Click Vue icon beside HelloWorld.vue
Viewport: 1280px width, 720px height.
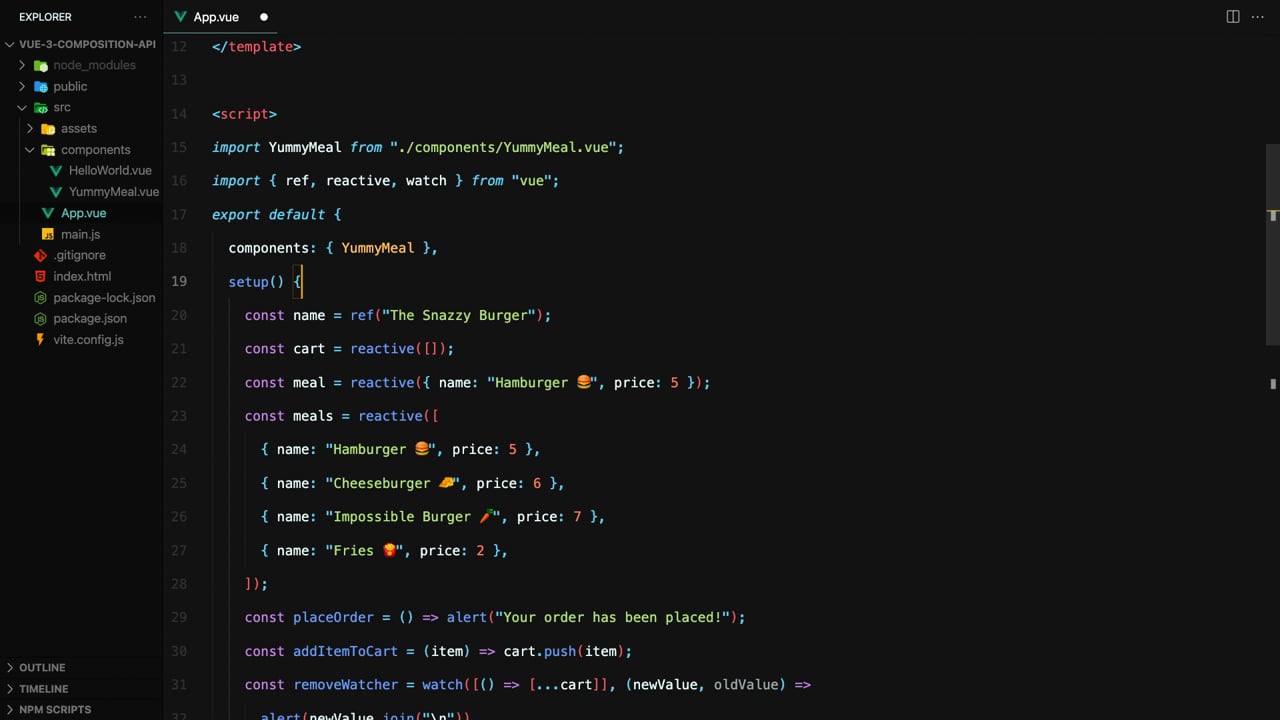pos(56,171)
